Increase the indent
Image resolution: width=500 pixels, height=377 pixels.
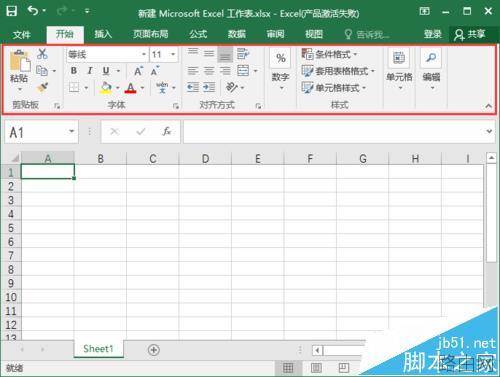[x=209, y=88]
